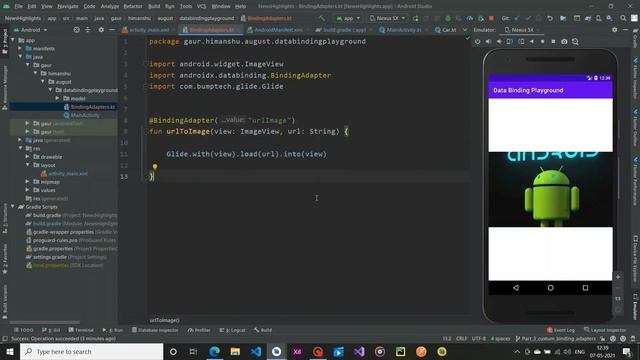Image resolution: width=640 pixels, height=360 pixels.
Task: Expand the drawable folder
Action: 27,157
